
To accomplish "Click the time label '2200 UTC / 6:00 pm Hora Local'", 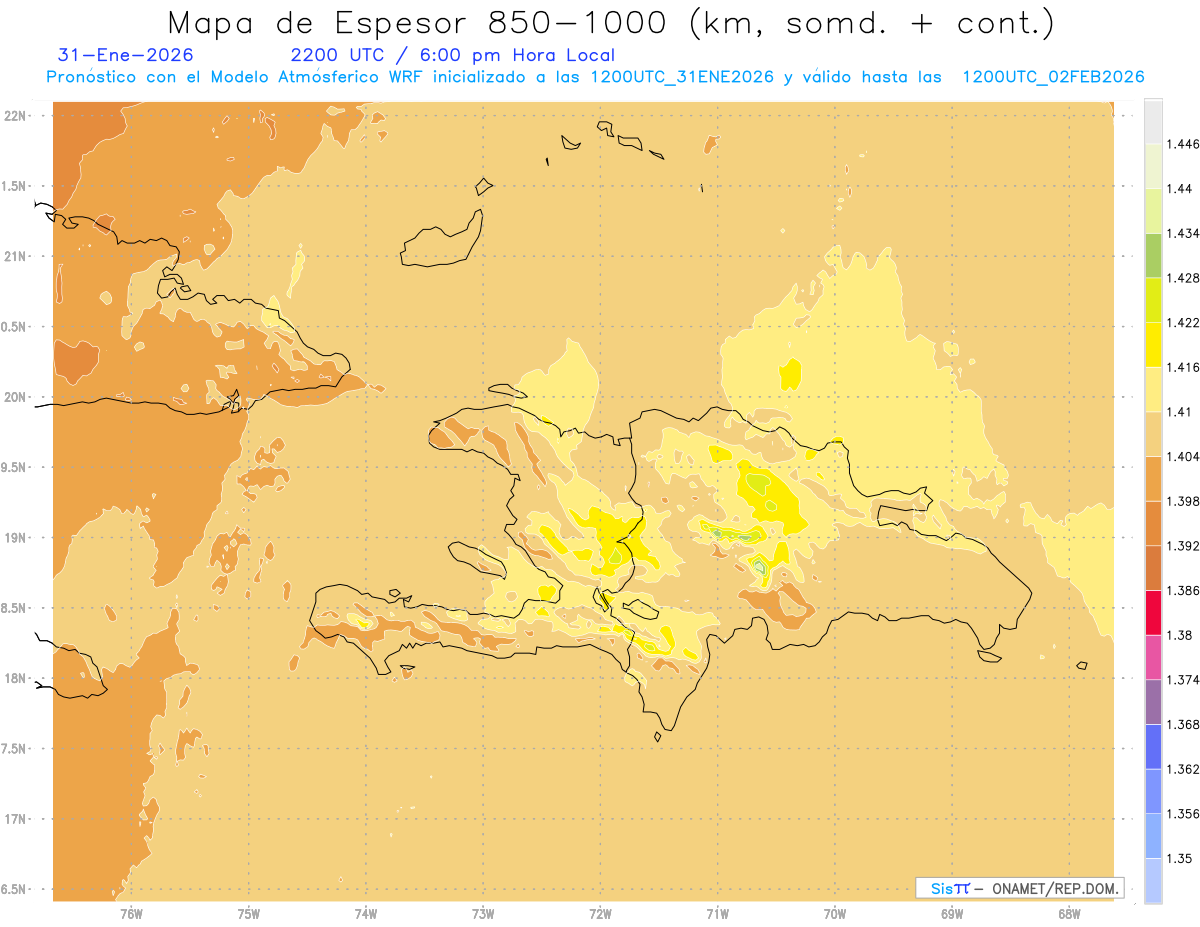I will (453, 56).
